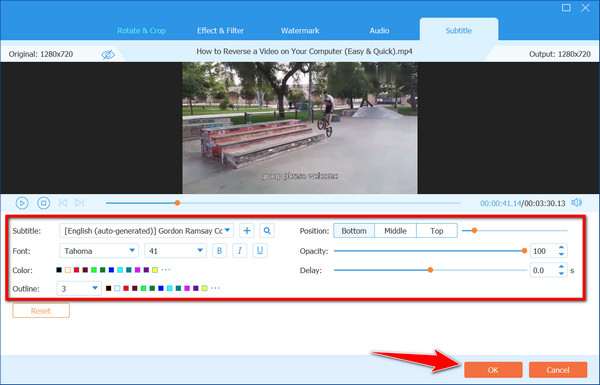The height and width of the screenshot is (385, 600).
Task: Toggle the original preview eye icon
Action: click(108, 54)
